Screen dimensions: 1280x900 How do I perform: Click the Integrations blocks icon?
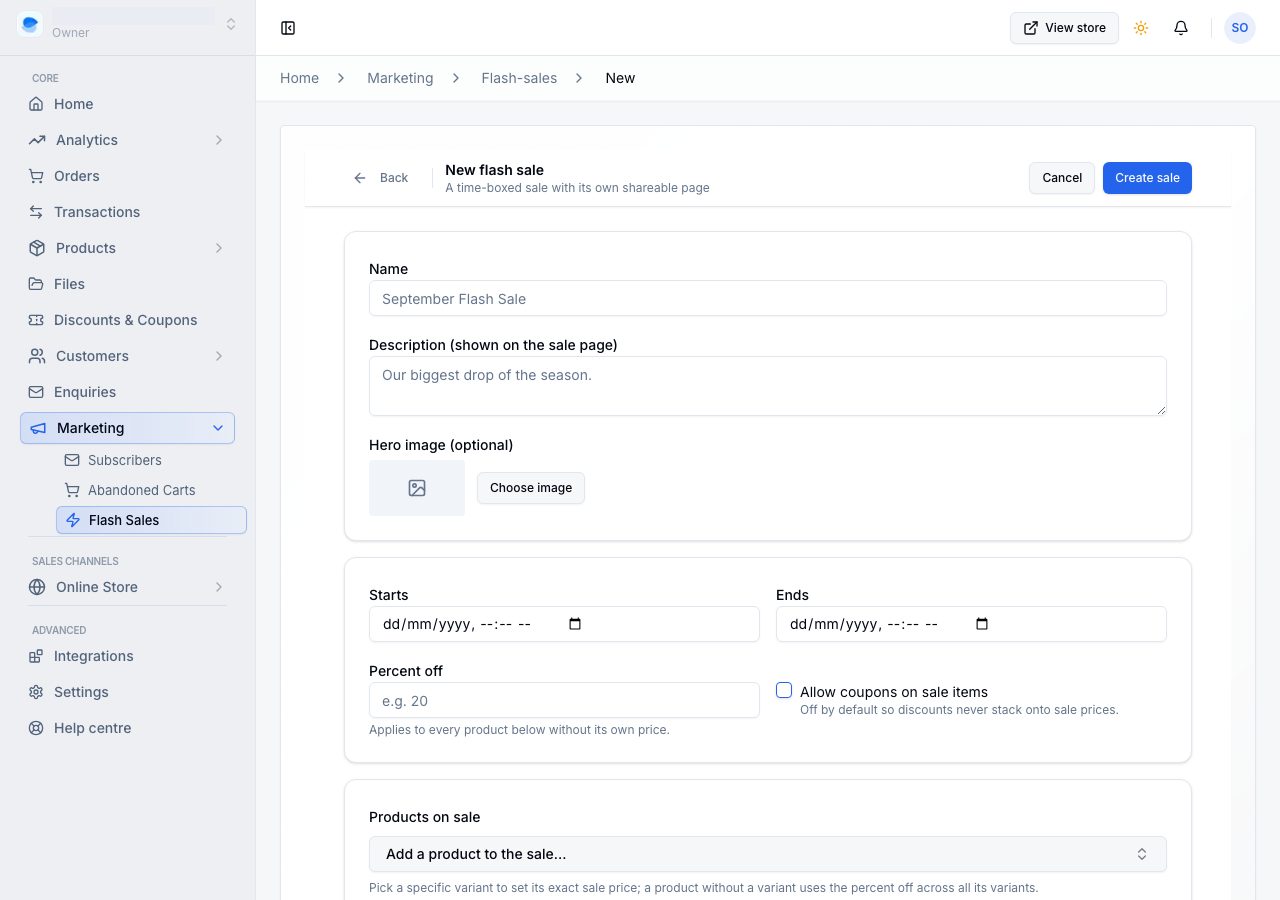point(36,656)
